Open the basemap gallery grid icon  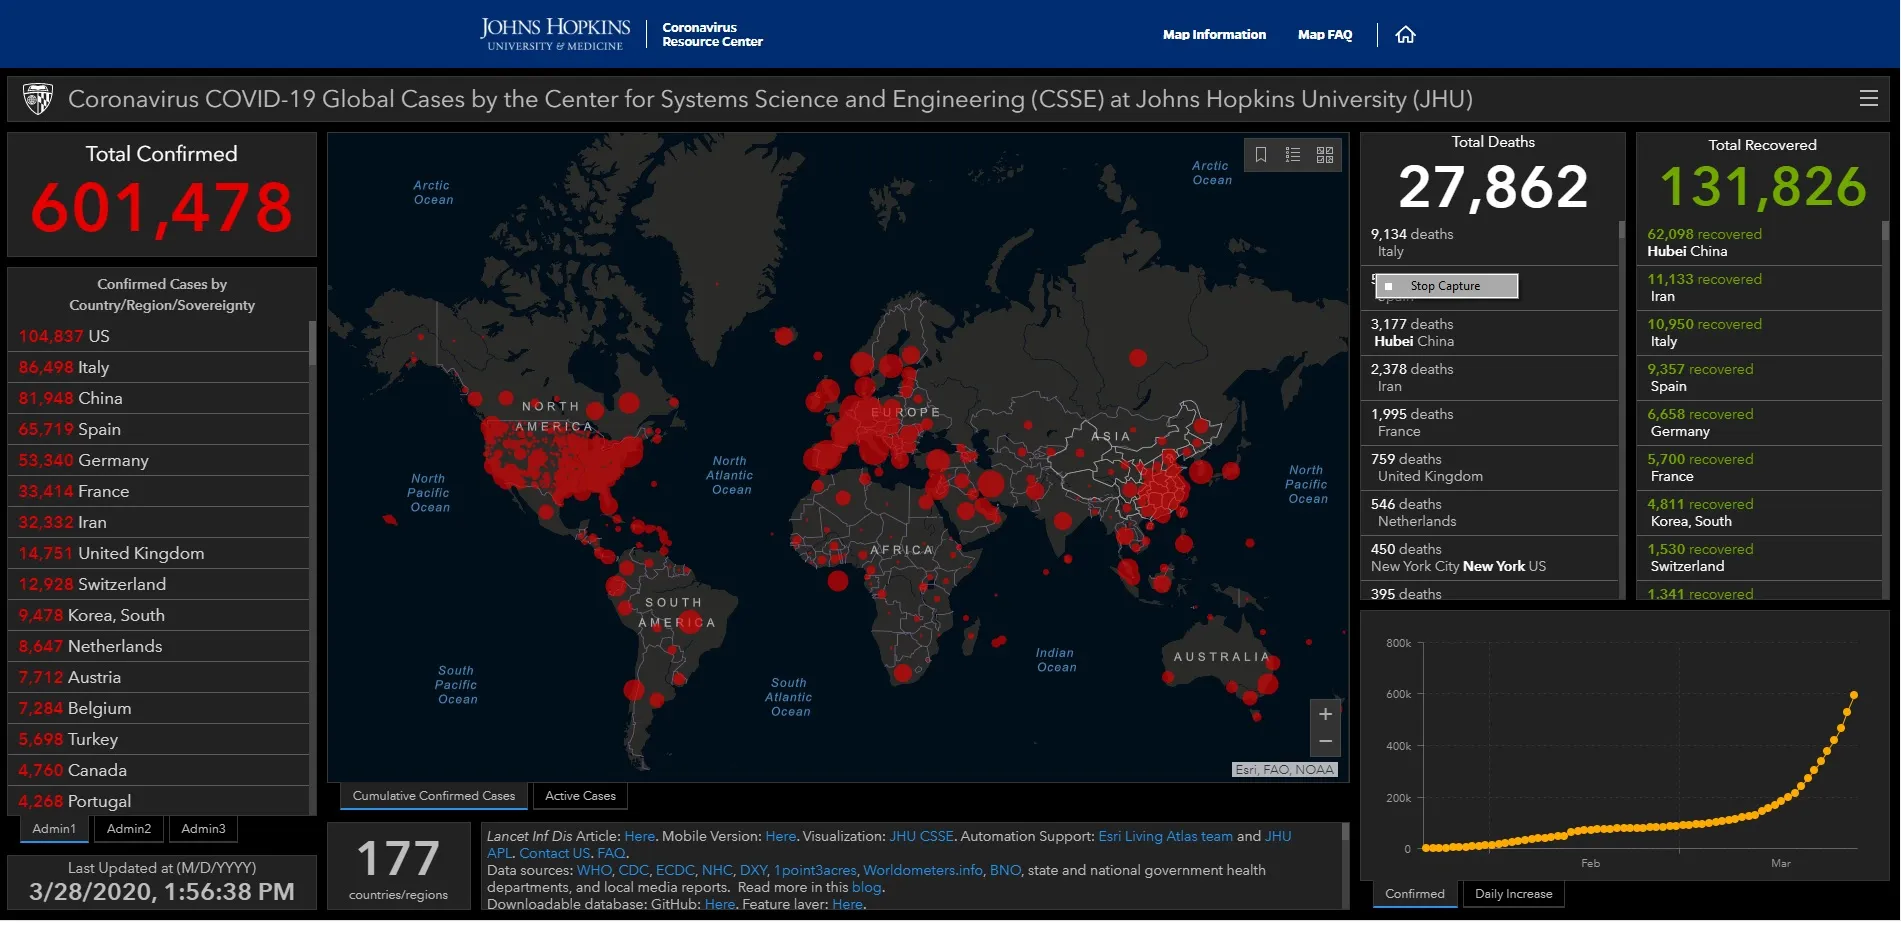click(1325, 155)
